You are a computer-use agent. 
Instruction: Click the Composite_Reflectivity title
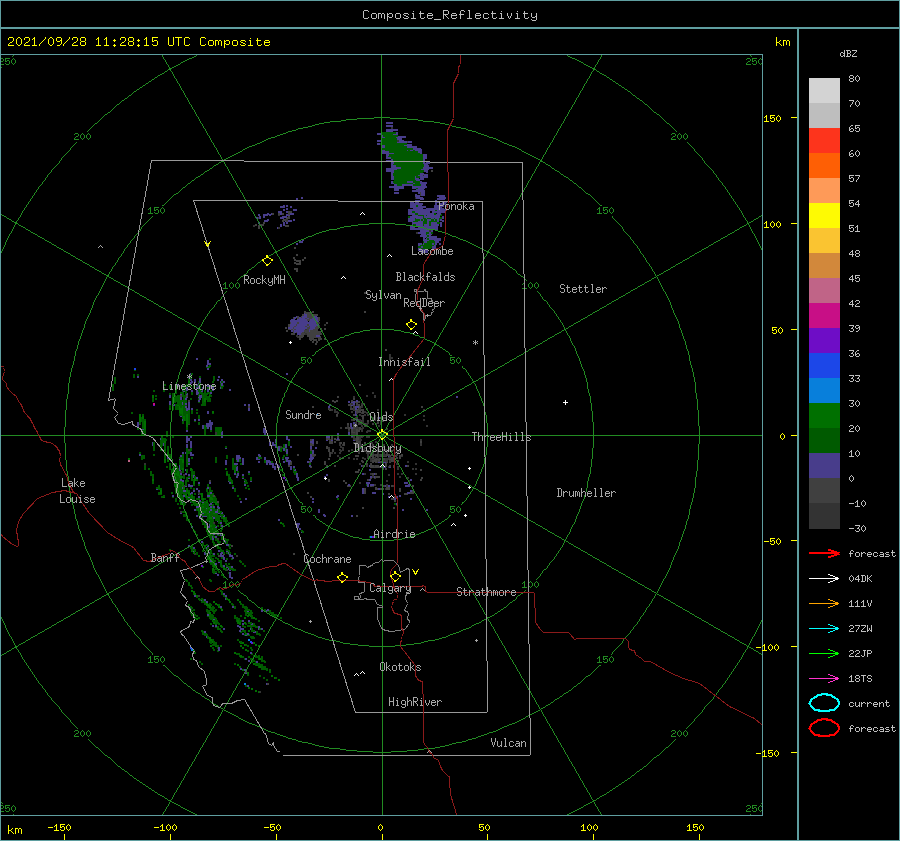tap(450, 15)
